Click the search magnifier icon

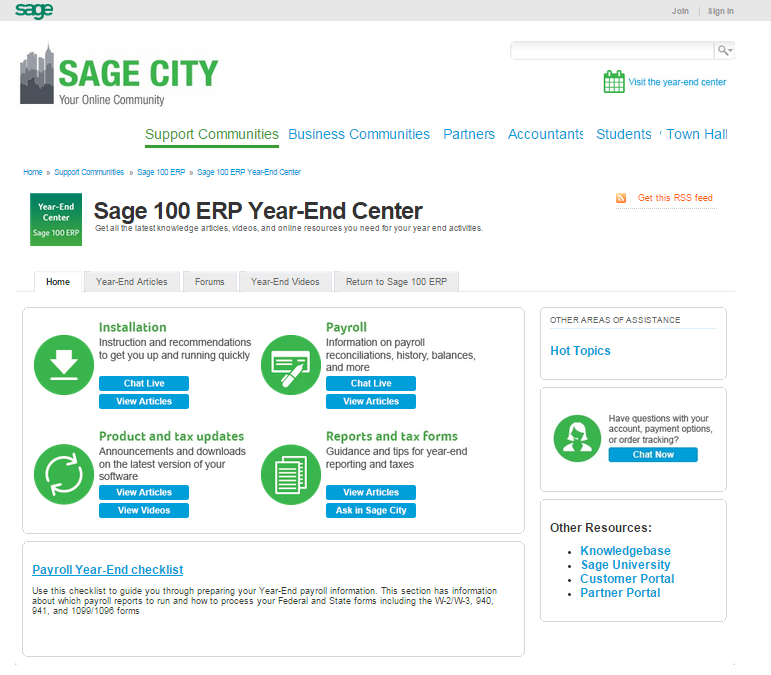pyautogui.click(x=724, y=50)
